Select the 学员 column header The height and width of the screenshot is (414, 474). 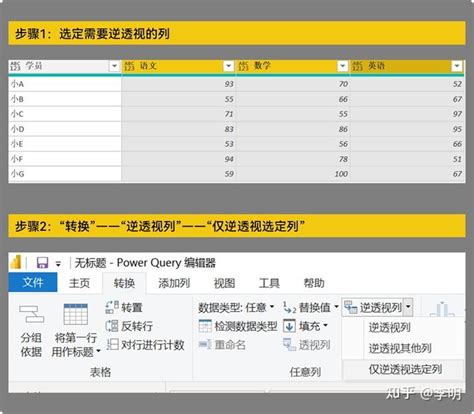pos(65,66)
